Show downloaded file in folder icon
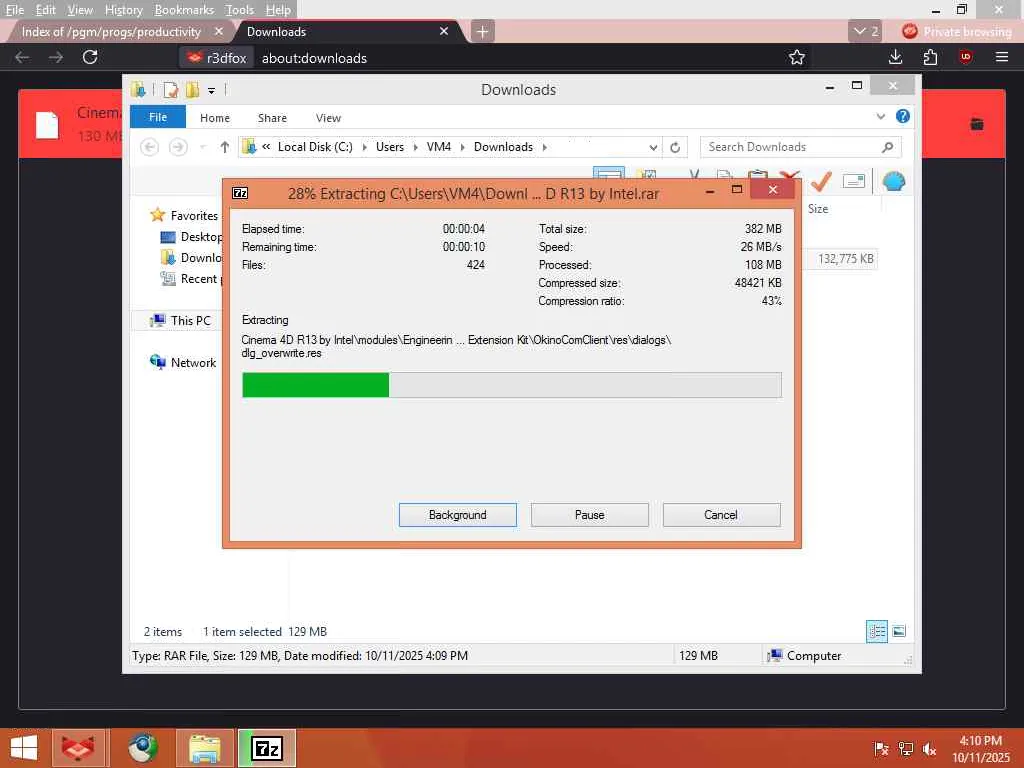 coord(977,123)
